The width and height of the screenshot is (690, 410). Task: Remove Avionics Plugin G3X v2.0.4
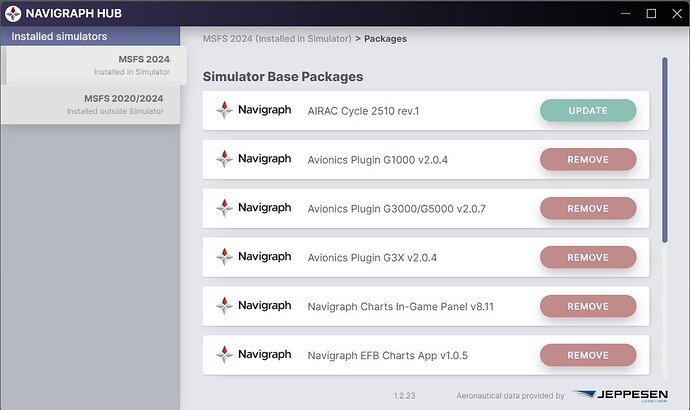pos(588,257)
